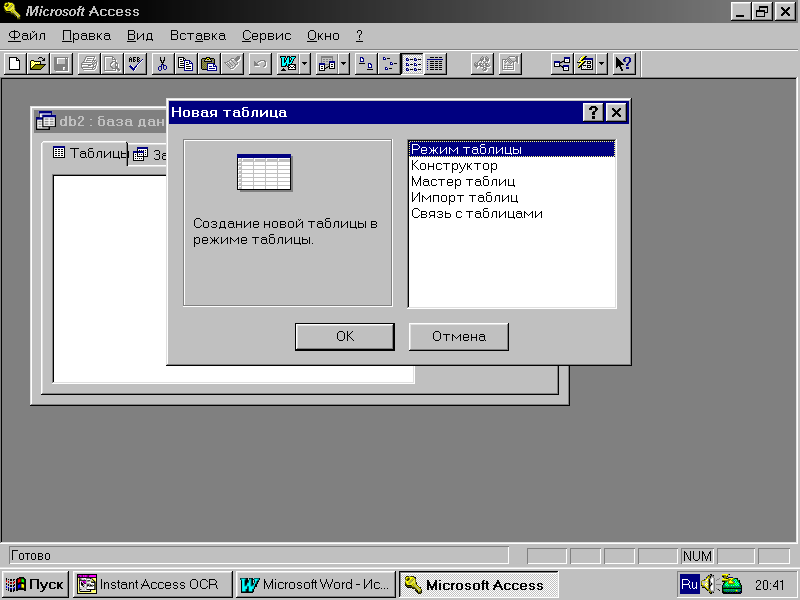Screen dimensions: 800x600
Task: Select Режим таблицы in the list
Action: click(512, 149)
